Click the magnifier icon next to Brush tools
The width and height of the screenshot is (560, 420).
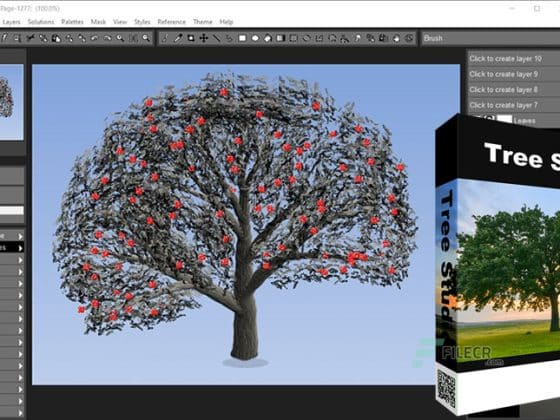click(146, 38)
